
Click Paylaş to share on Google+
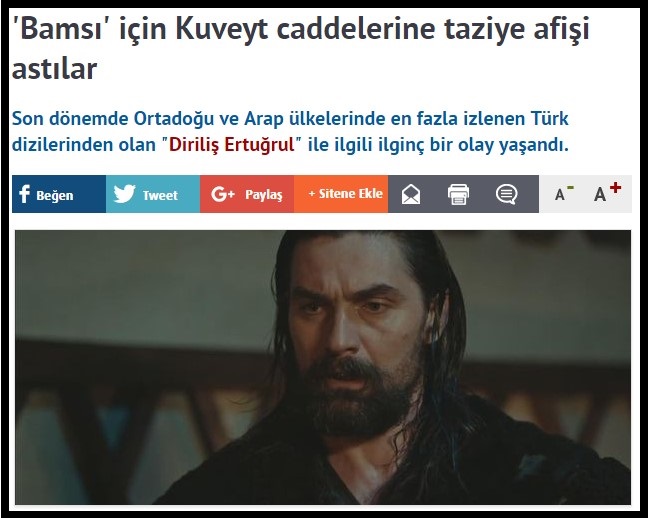[x=264, y=195]
